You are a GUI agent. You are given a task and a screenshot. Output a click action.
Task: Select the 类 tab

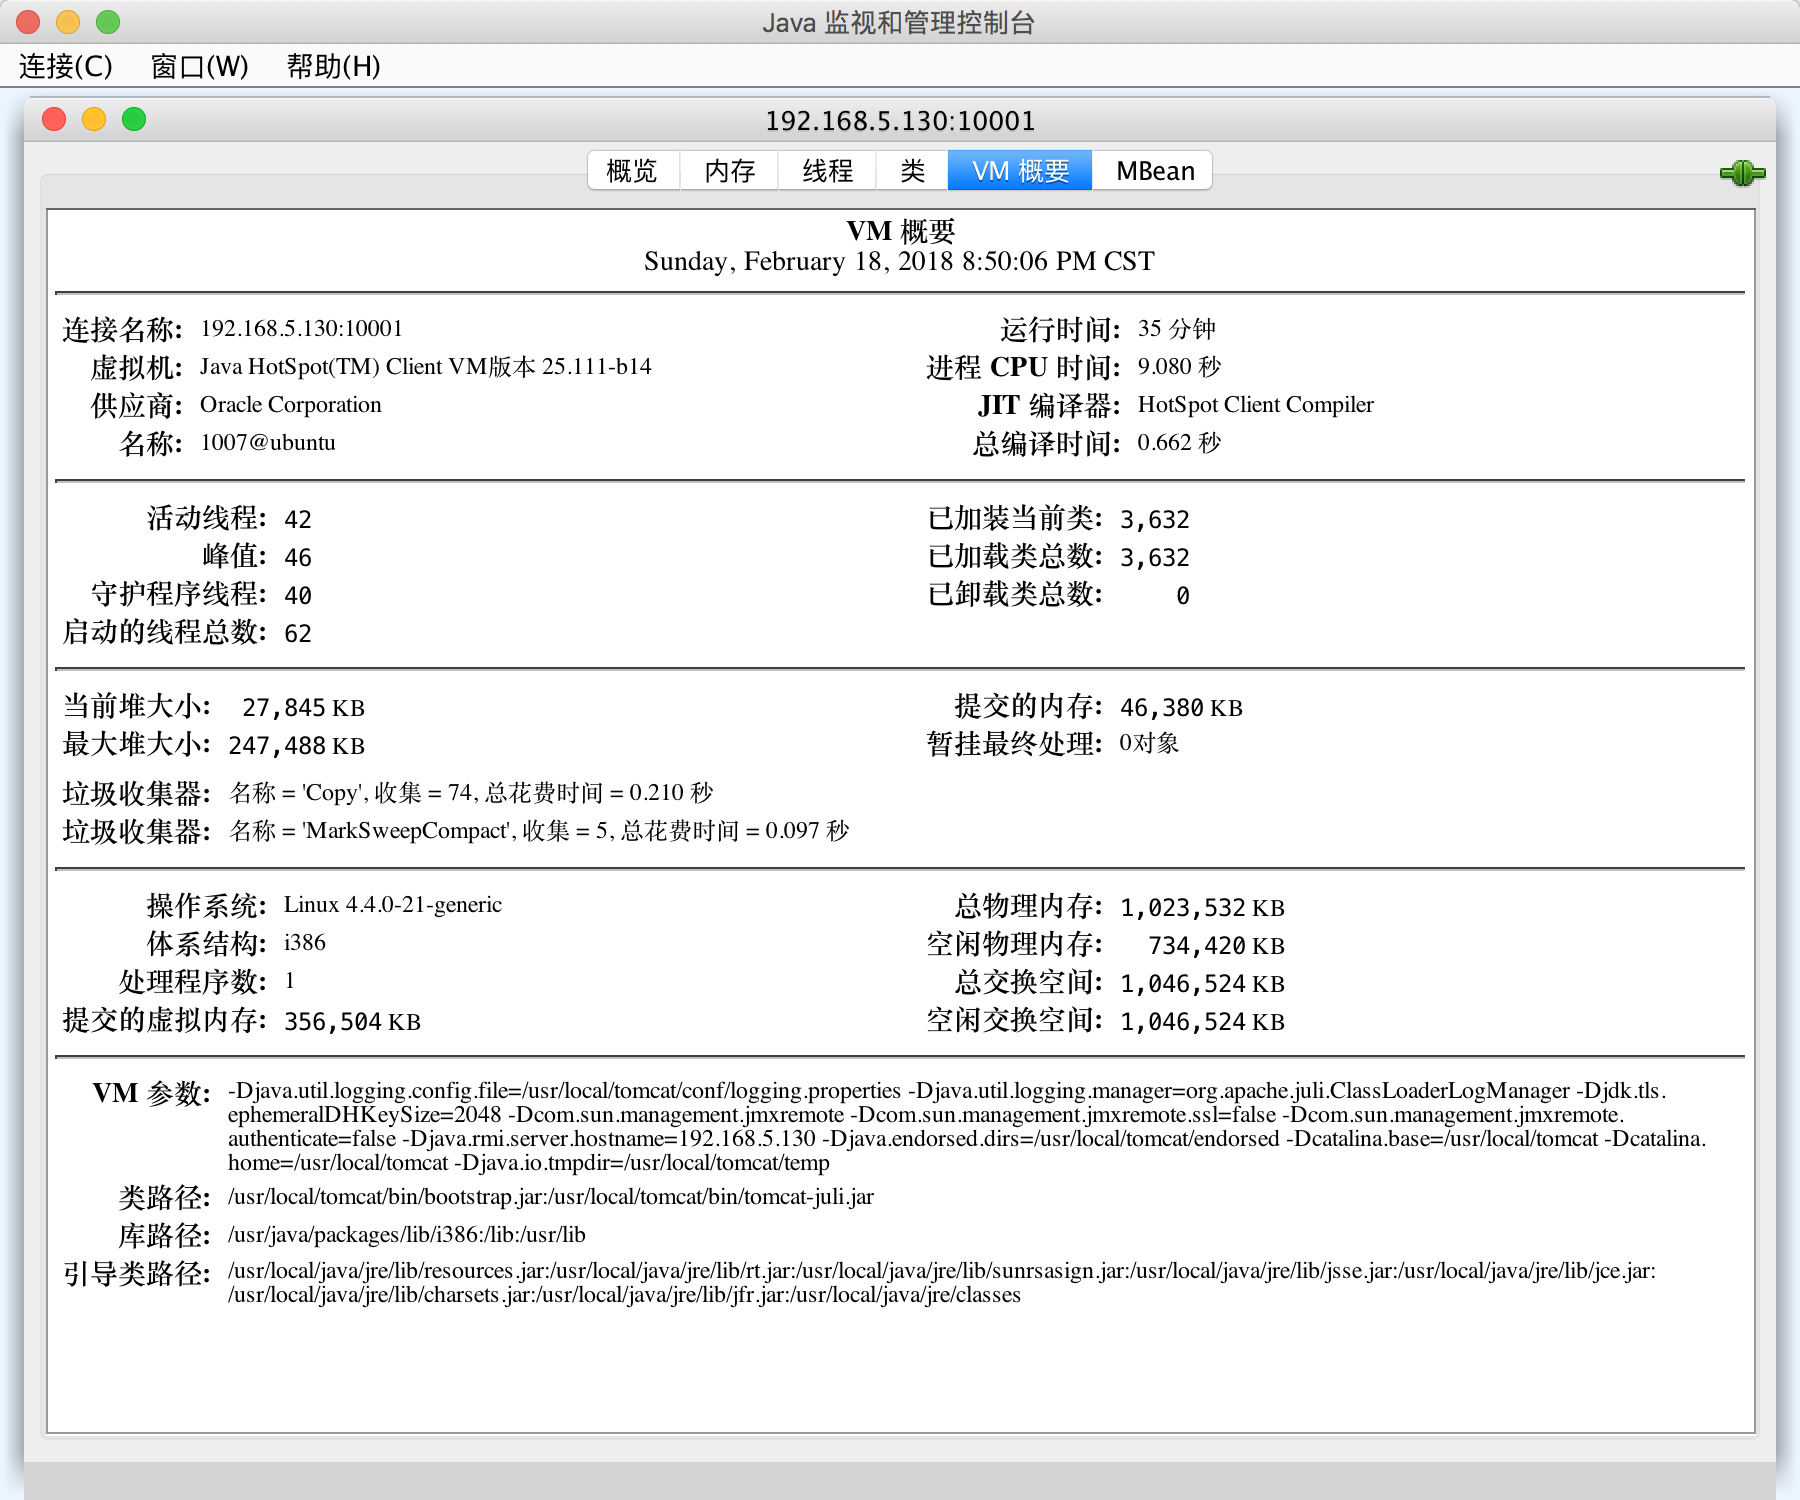click(x=912, y=171)
